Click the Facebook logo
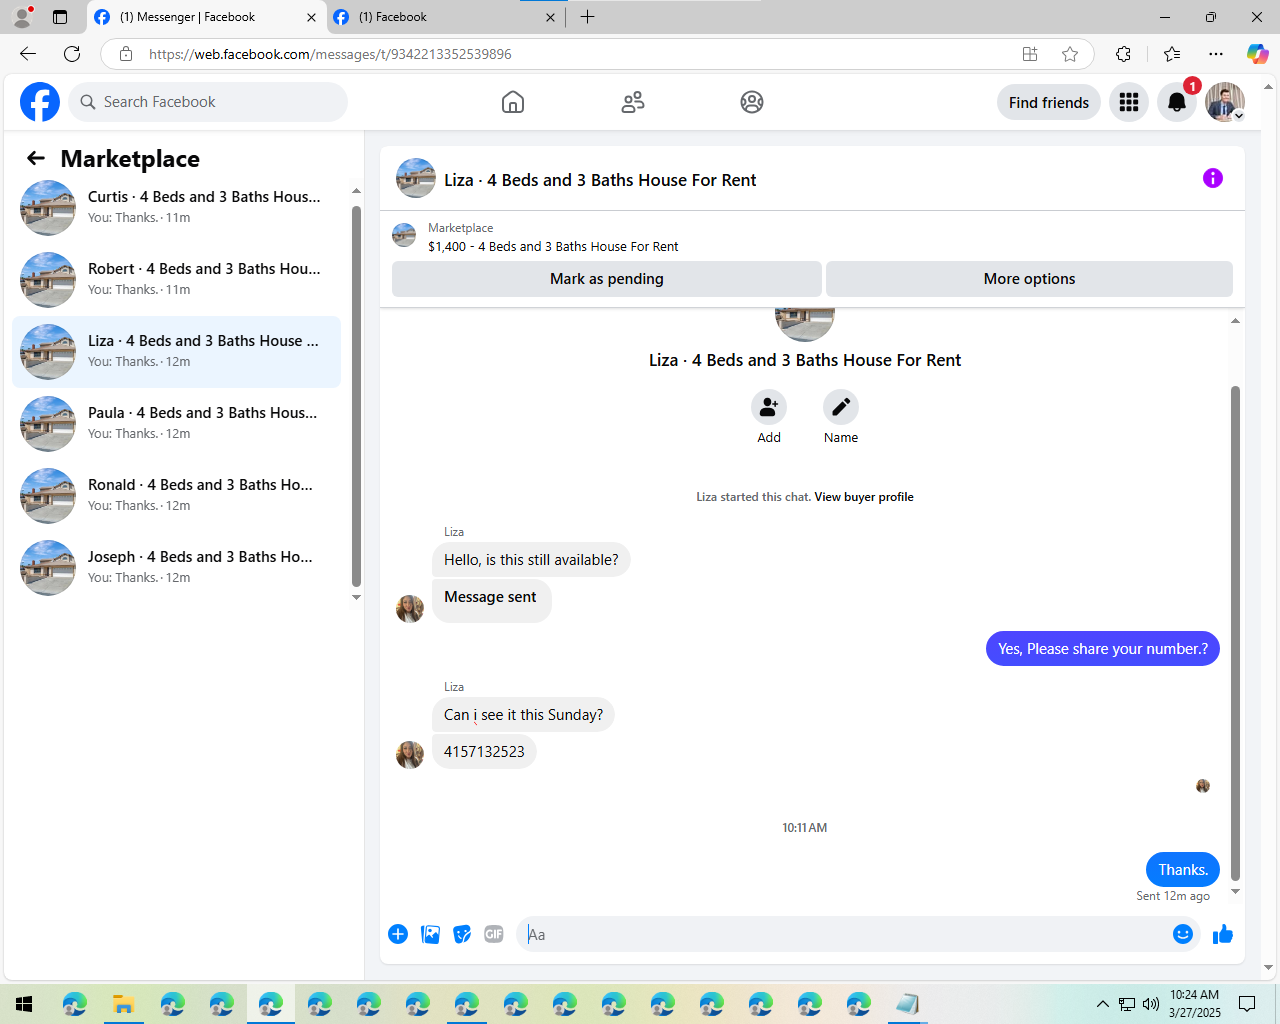1280x1024 pixels. click(x=40, y=102)
